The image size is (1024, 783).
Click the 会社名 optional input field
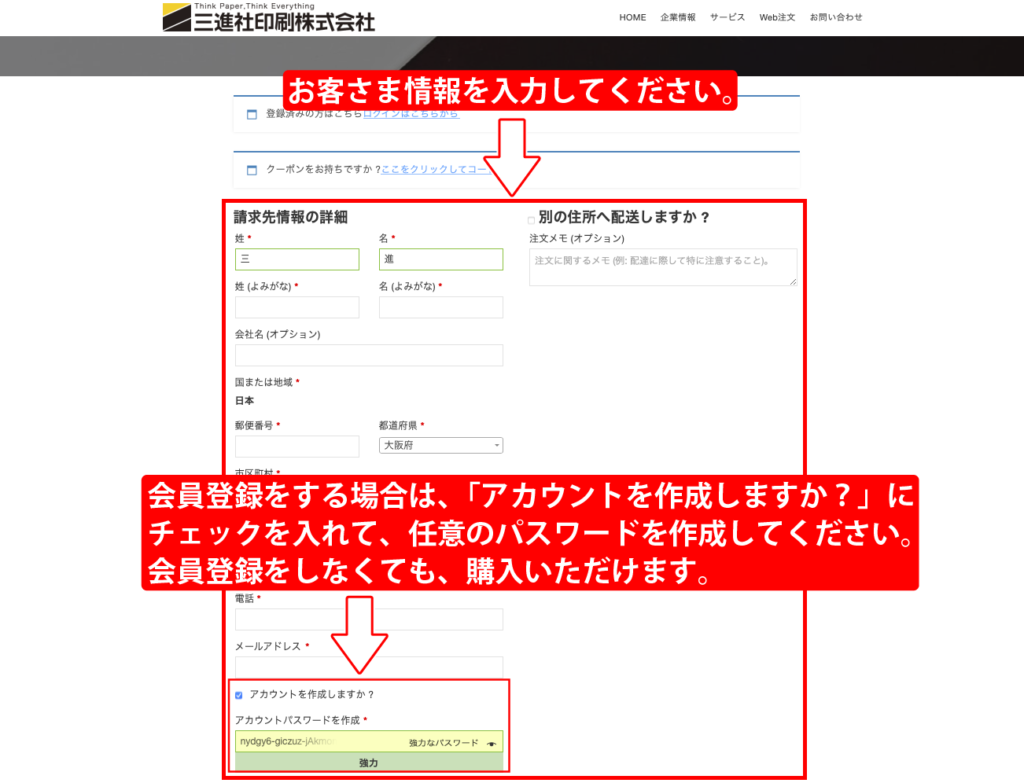pyautogui.click(x=369, y=355)
